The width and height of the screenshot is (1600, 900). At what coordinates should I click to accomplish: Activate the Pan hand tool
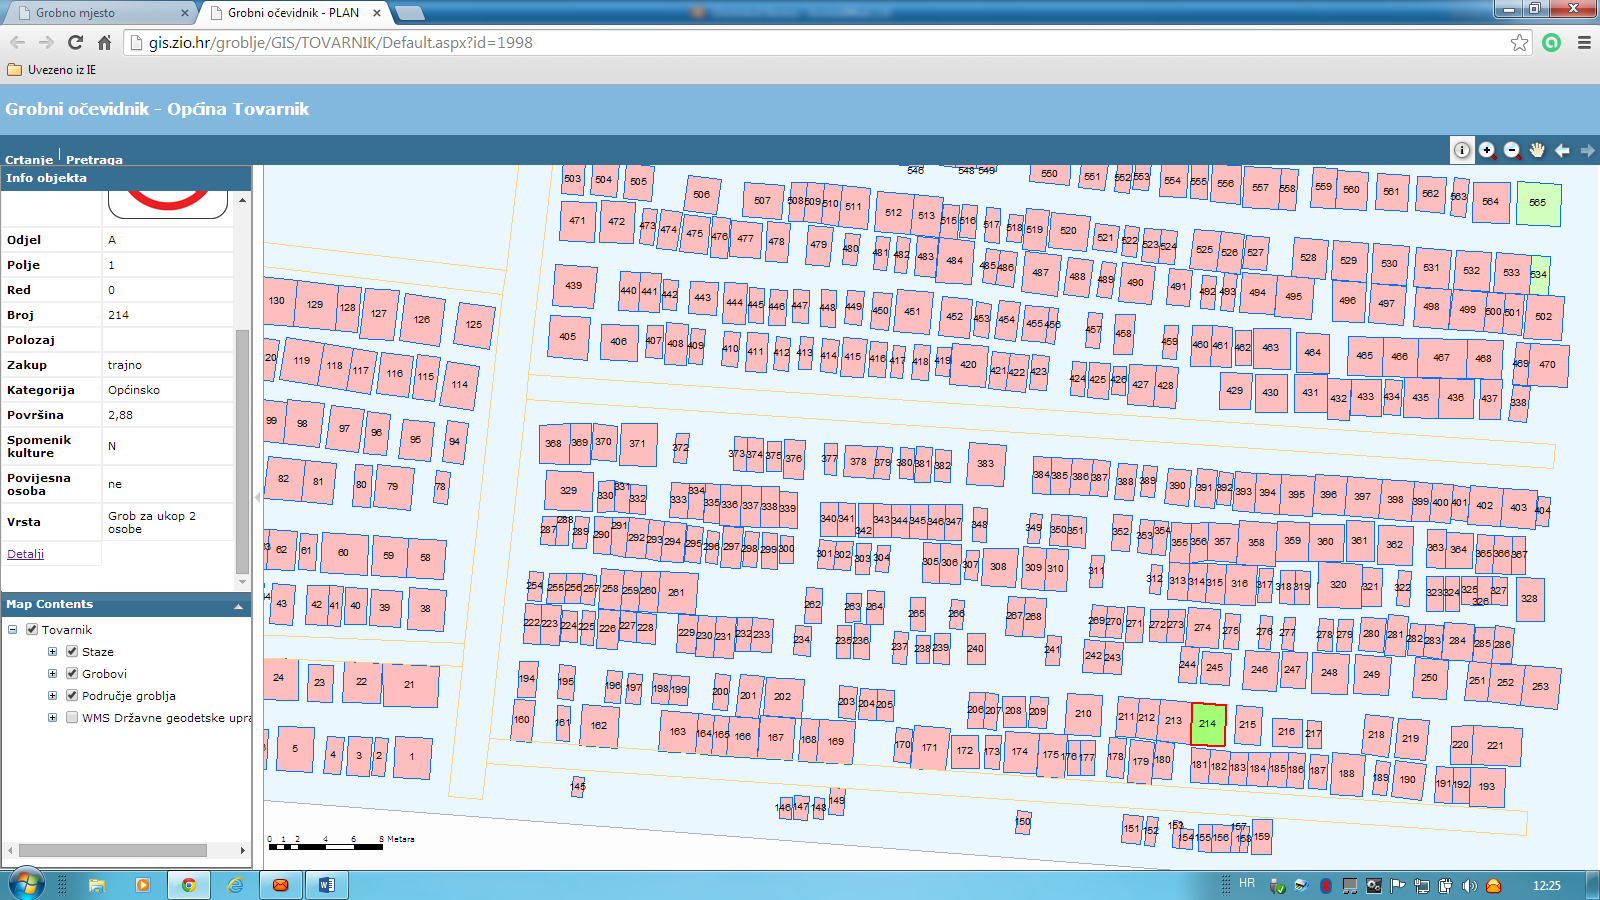pyautogui.click(x=1537, y=150)
